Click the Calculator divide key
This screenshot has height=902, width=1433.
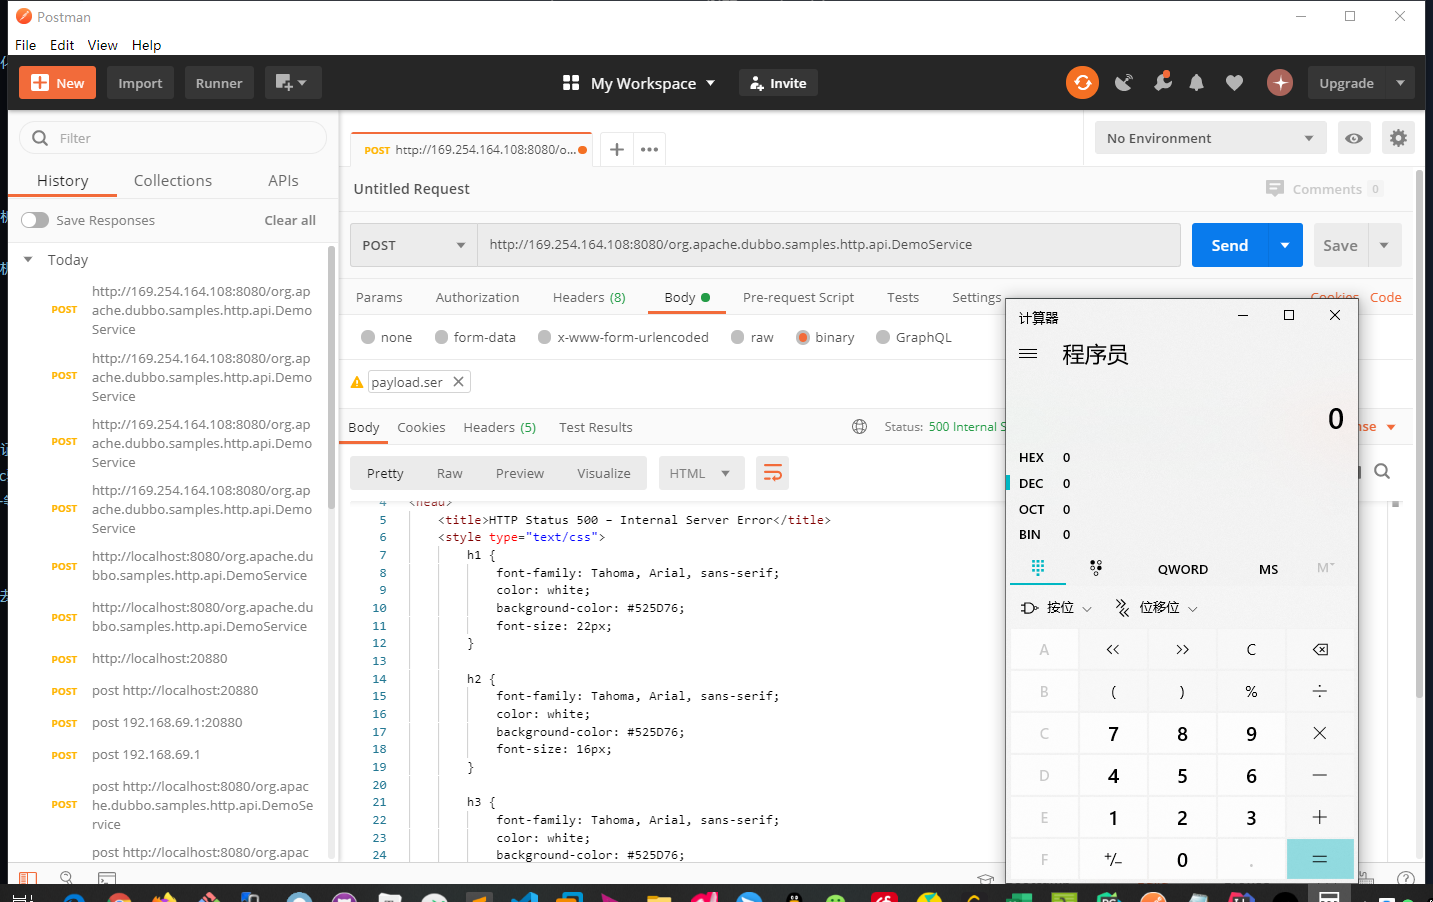click(x=1320, y=692)
